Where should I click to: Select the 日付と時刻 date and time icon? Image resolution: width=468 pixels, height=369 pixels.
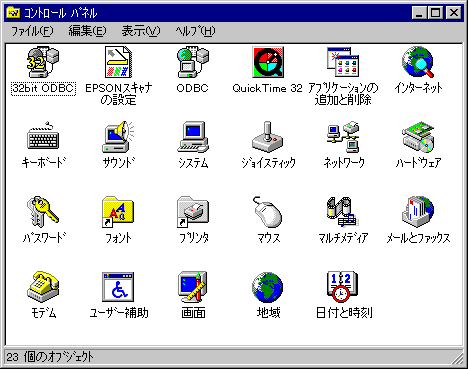[343, 287]
